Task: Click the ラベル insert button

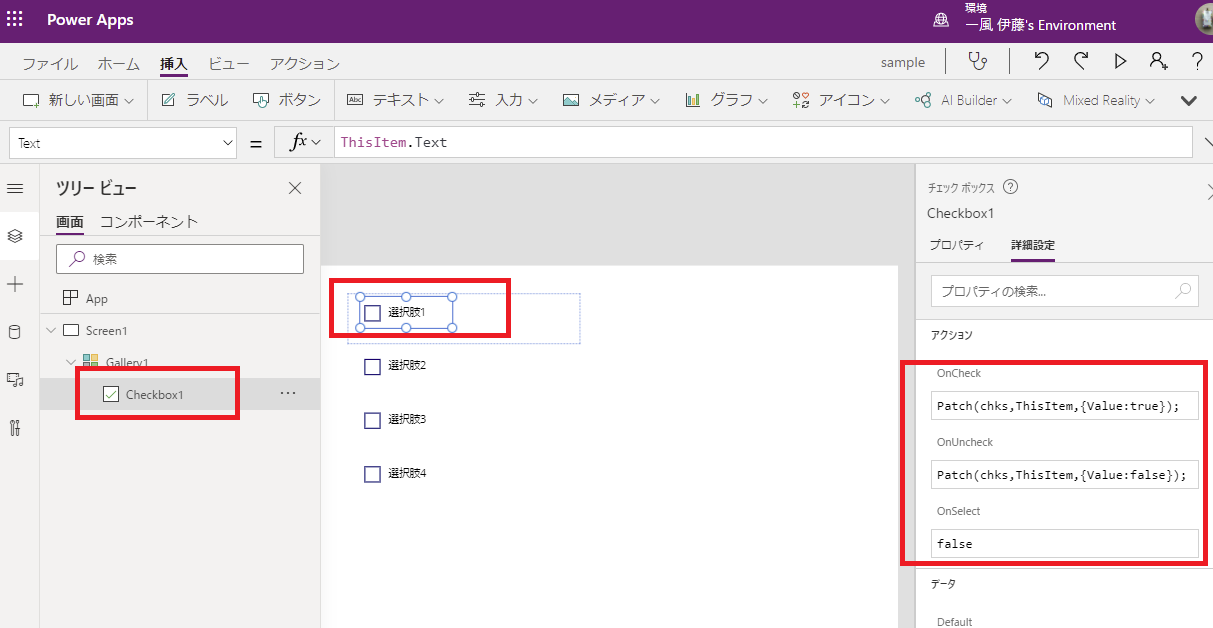Action: 195,100
